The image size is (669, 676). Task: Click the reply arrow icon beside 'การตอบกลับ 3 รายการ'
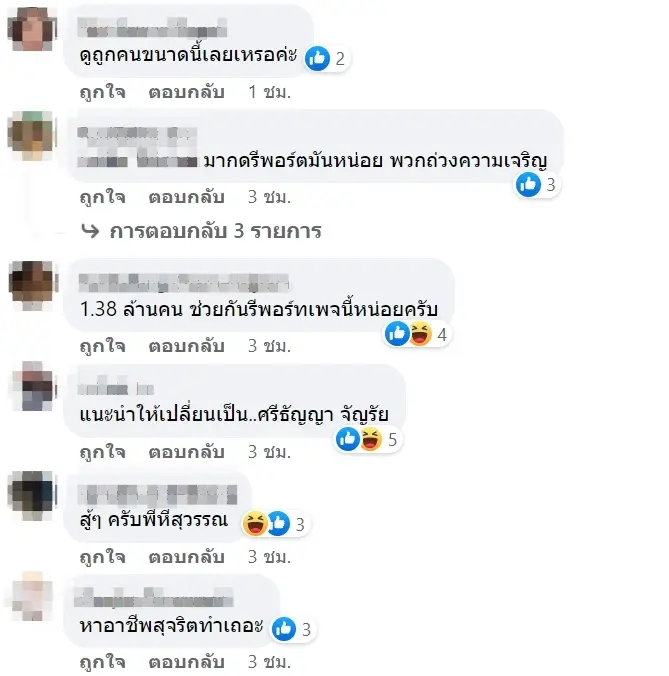90,232
